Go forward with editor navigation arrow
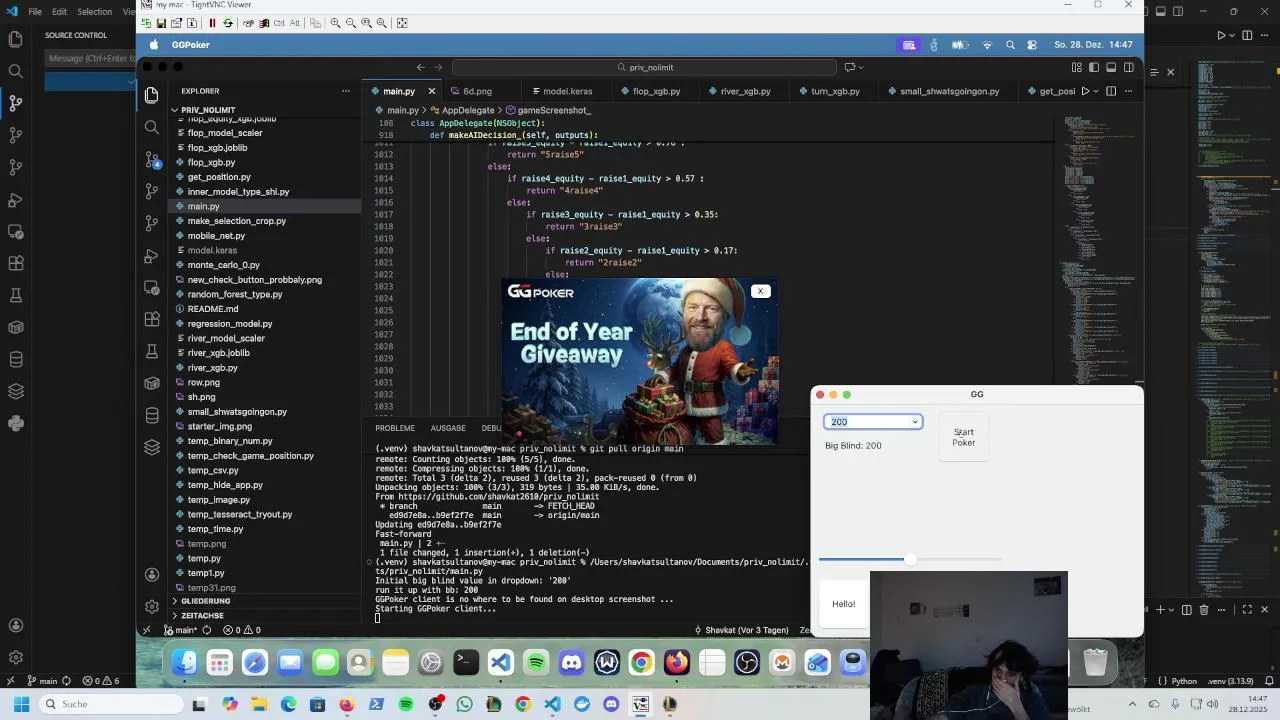This screenshot has height=720, width=1280. 439,67
